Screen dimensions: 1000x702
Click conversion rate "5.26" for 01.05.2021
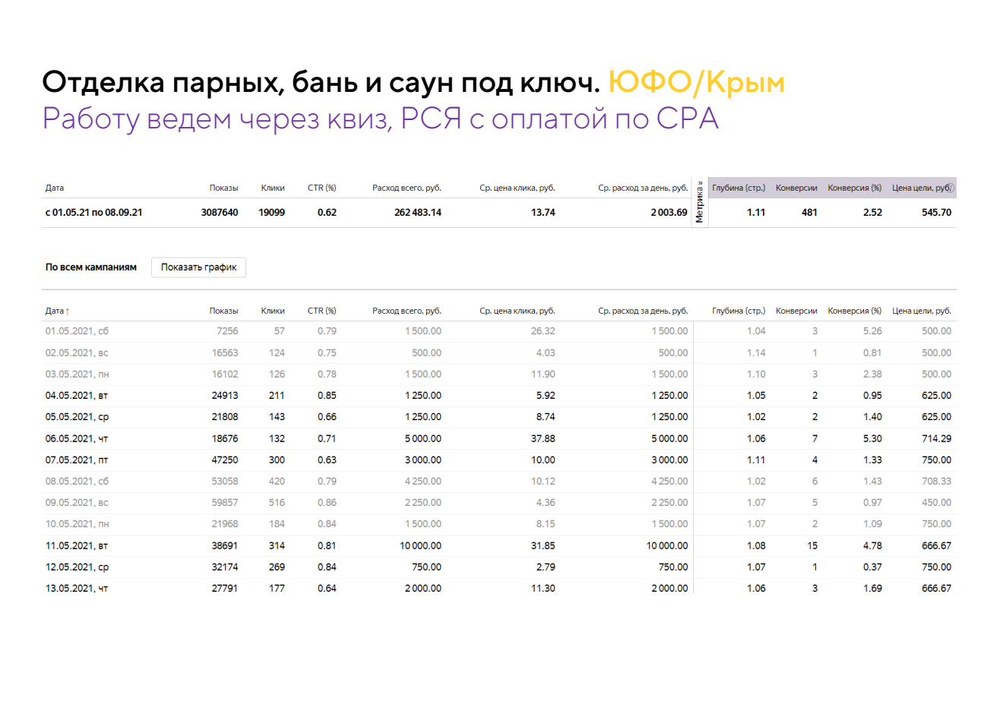point(872,331)
